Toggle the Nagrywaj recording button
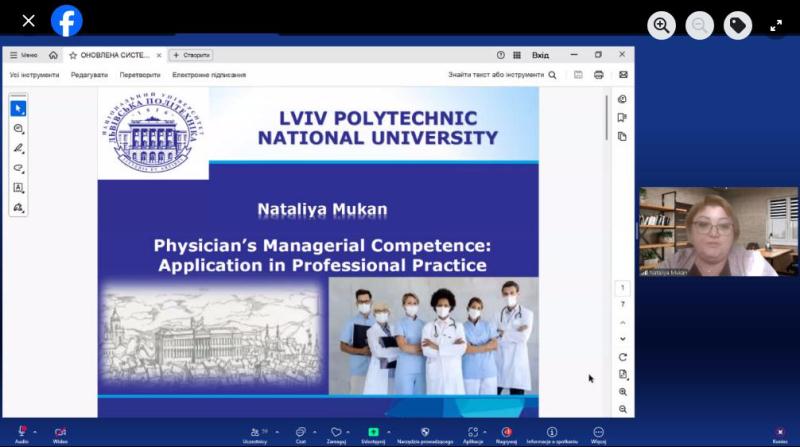This screenshot has width=800, height=447. [507, 432]
